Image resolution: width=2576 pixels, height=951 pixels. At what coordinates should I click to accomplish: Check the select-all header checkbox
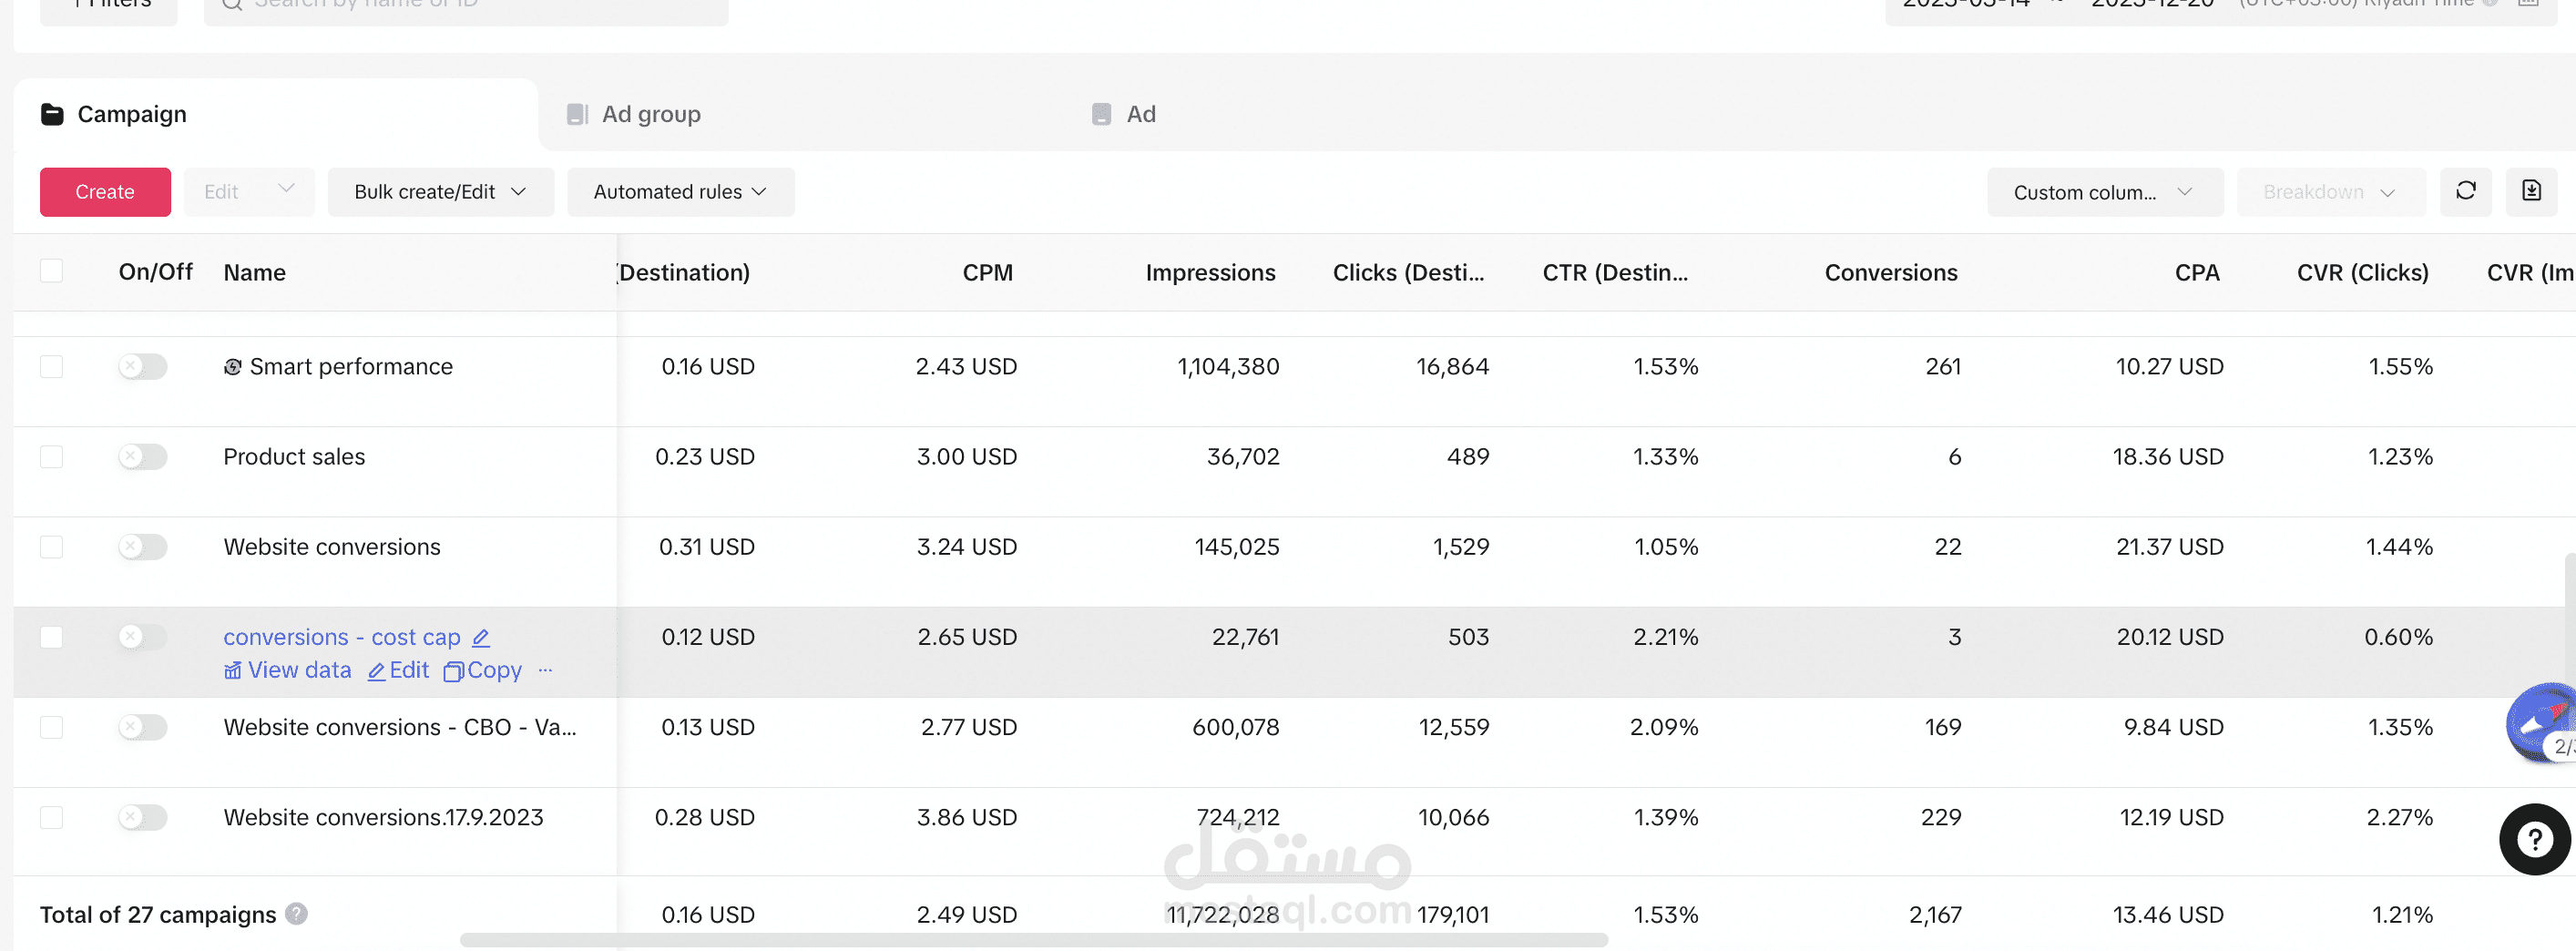tap(52, 272)
